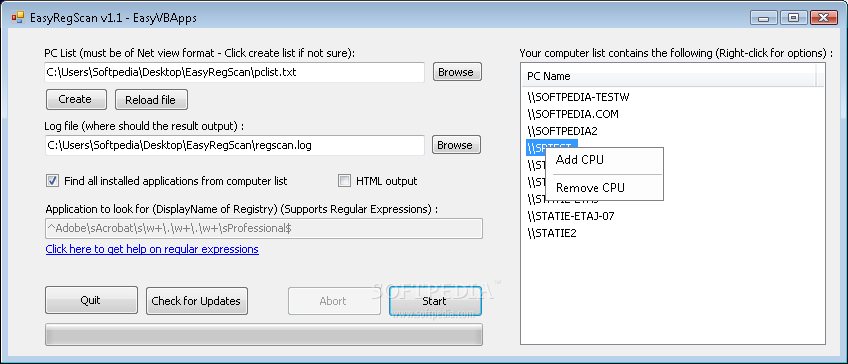Quit the application with Quit button
Screen dimensions: 848x364
coord(91,301)
